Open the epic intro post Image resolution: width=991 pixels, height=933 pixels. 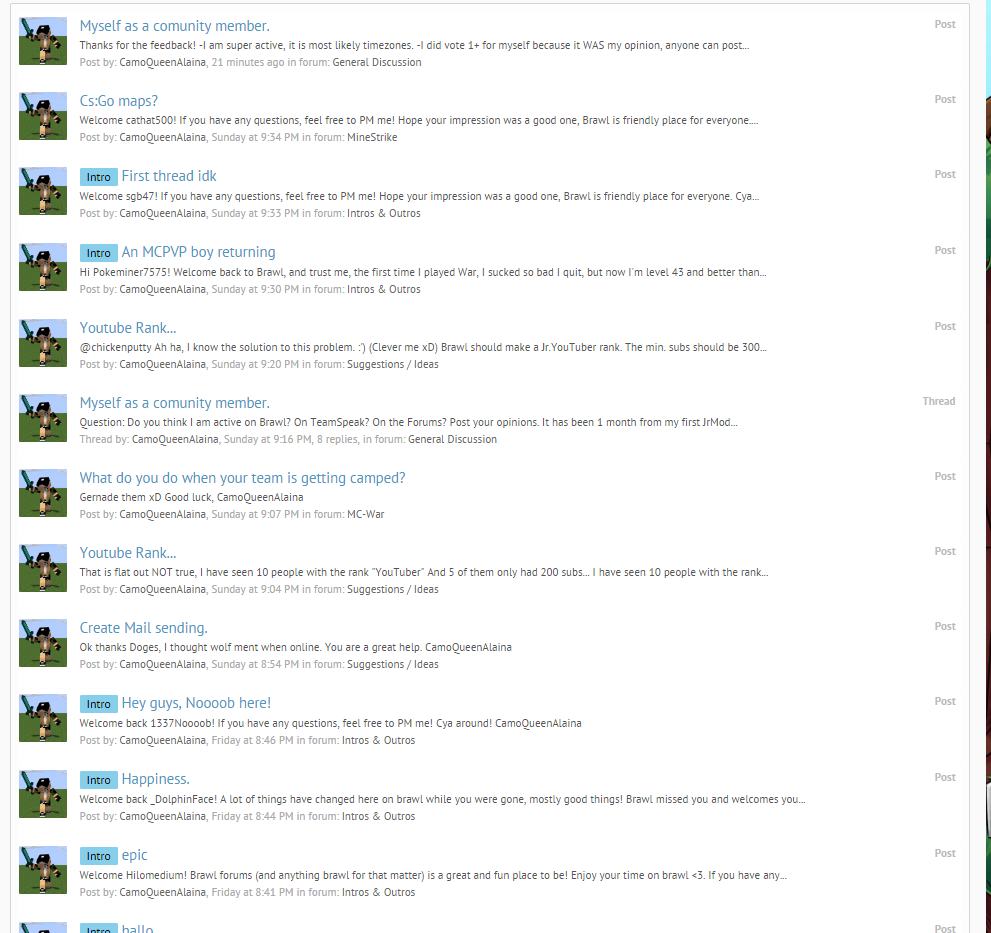pos(135,855)
